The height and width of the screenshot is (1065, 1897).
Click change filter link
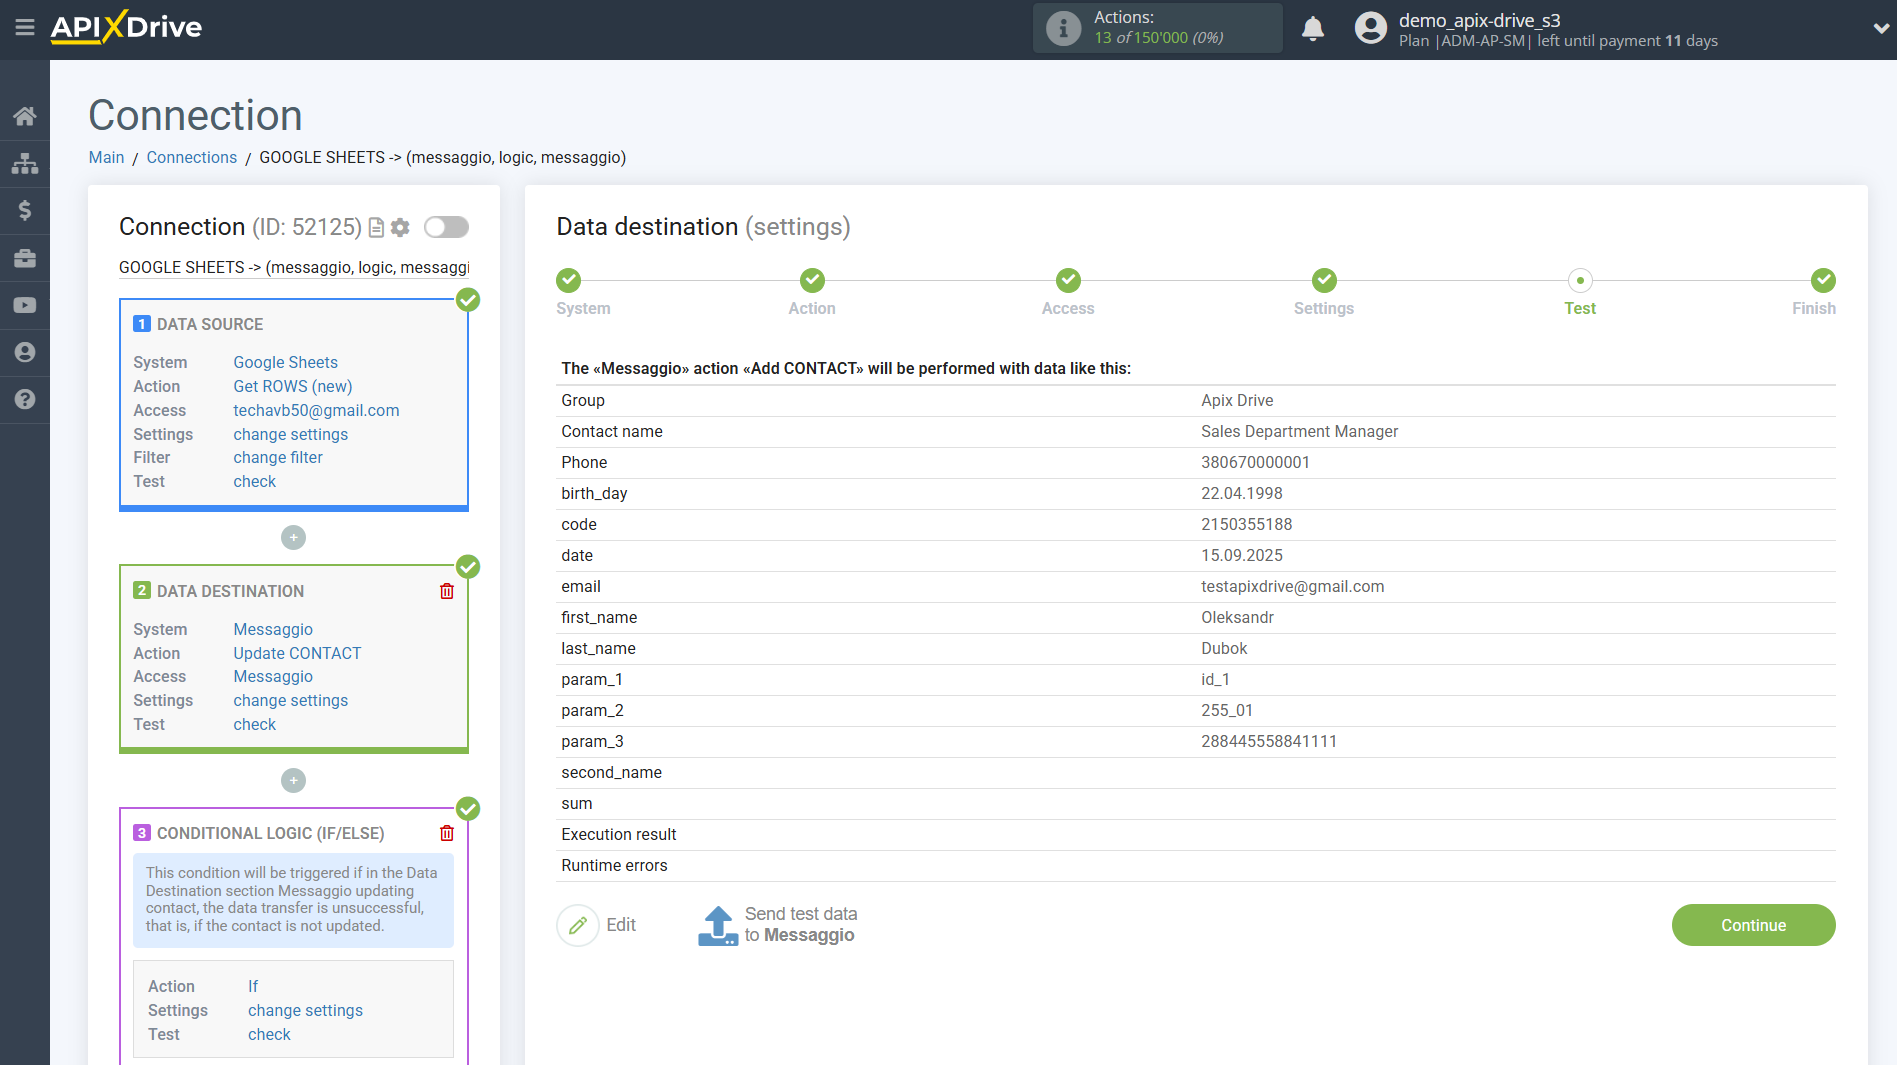(x=278, y=457)
